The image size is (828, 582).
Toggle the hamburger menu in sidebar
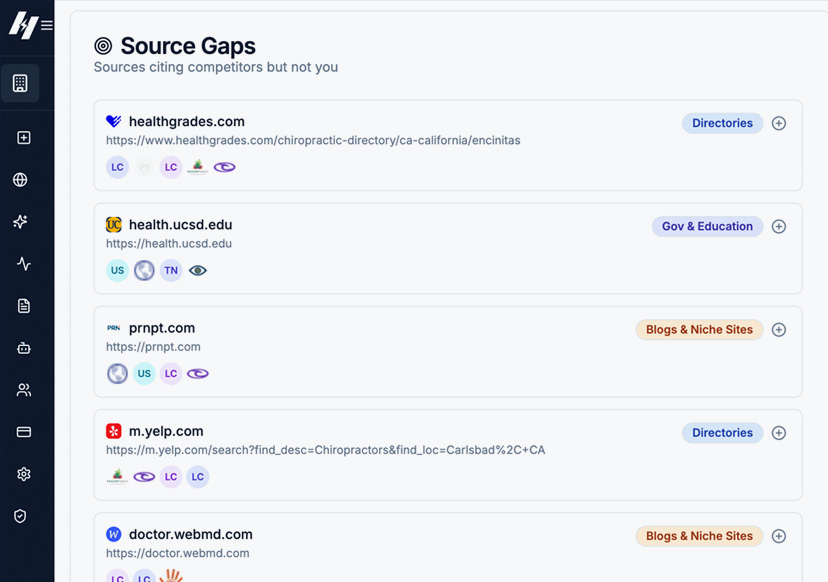click(x=47, y=26)
